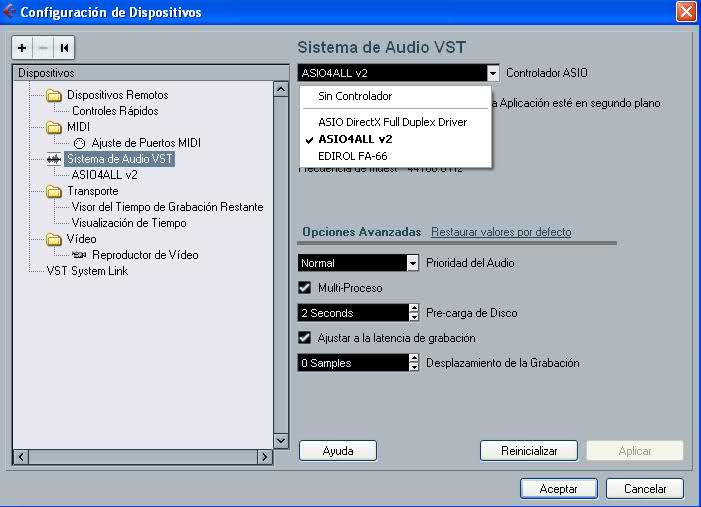Select Visualización de Tiempo item

tap(129, 223)
